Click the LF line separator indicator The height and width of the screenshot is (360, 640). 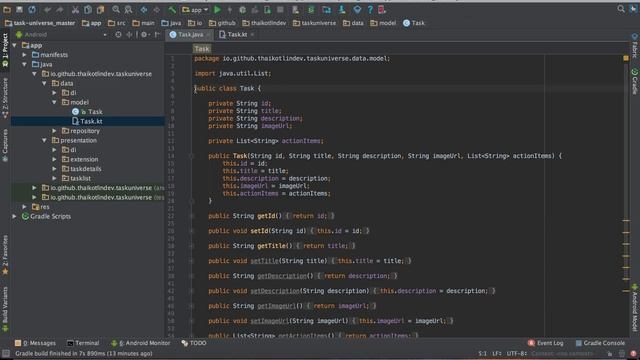[x=497, y=353]
